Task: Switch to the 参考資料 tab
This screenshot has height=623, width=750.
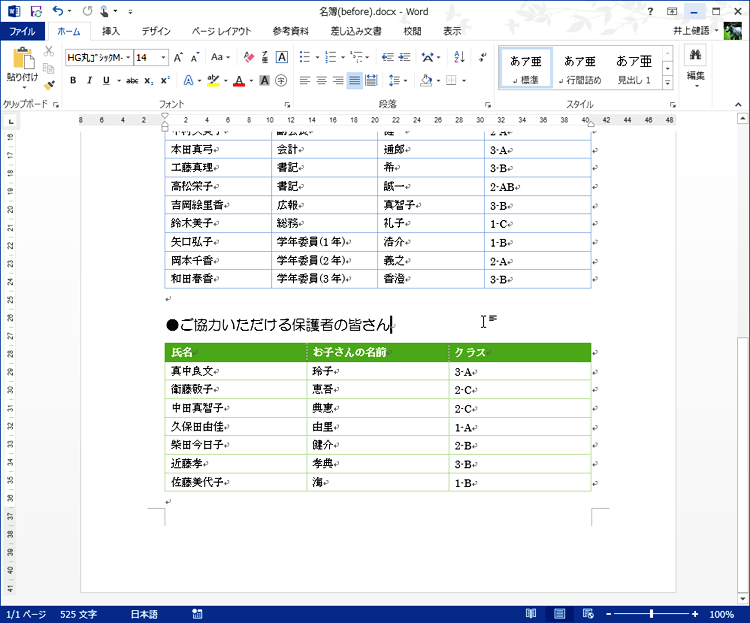Action: (291, 31)
